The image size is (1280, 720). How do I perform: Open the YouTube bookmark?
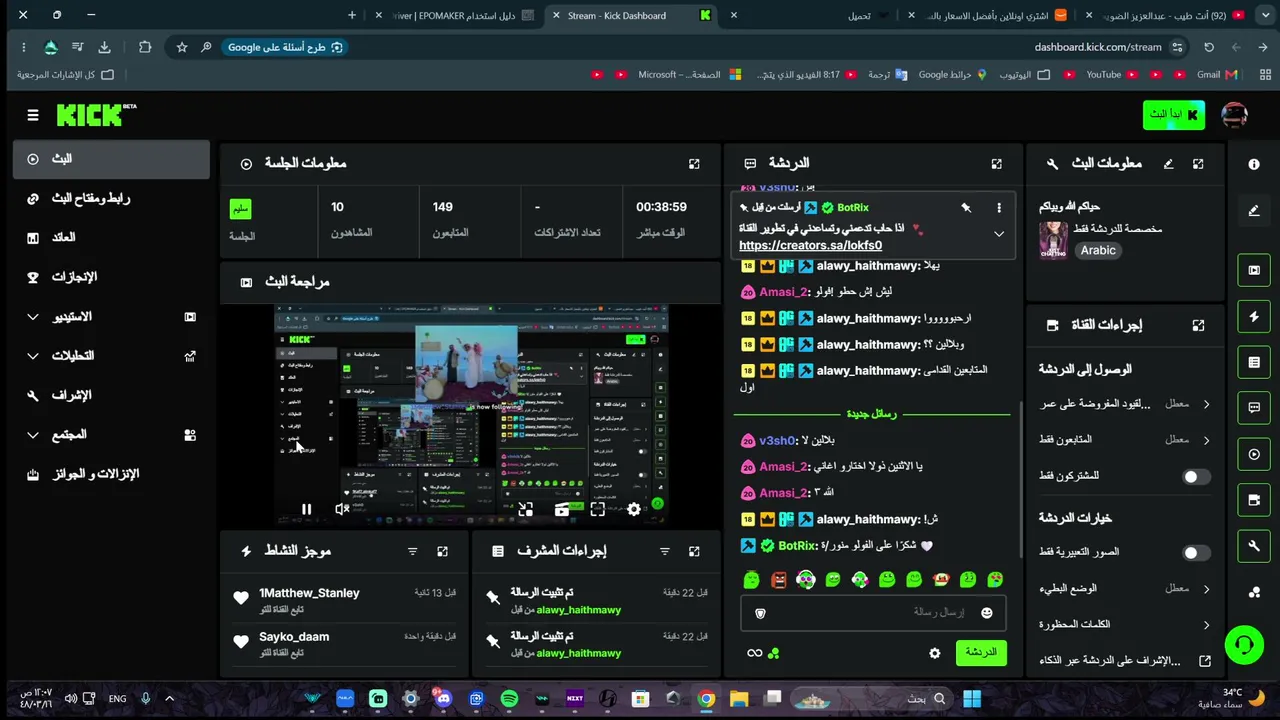click(x=1112, y=75)
